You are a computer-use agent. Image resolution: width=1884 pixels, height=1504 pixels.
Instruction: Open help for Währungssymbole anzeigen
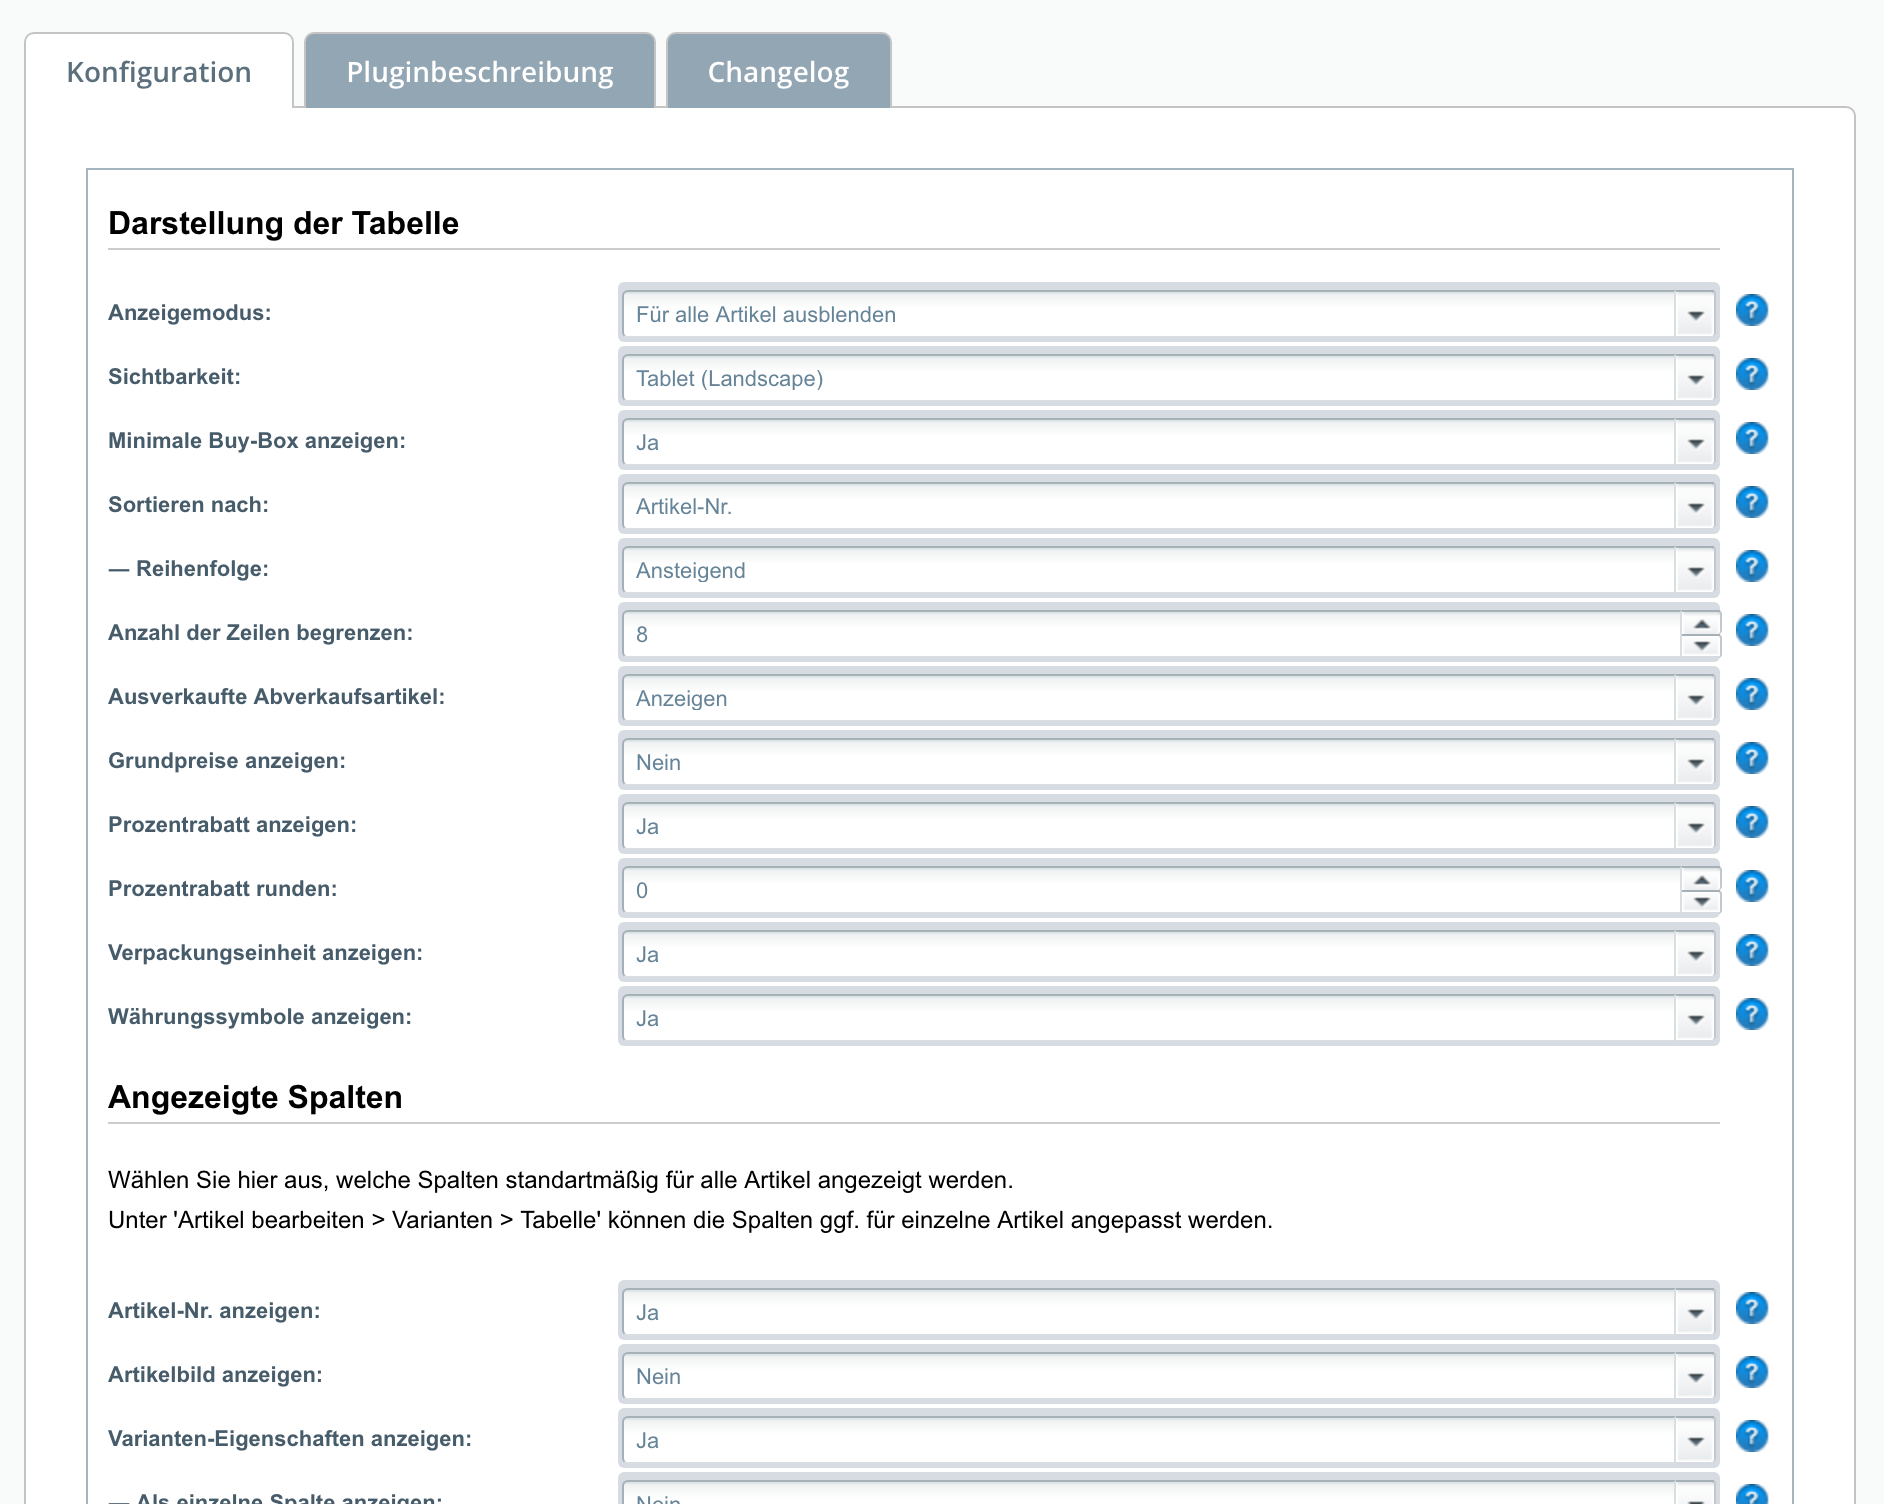click(x=1751, y=1014)
